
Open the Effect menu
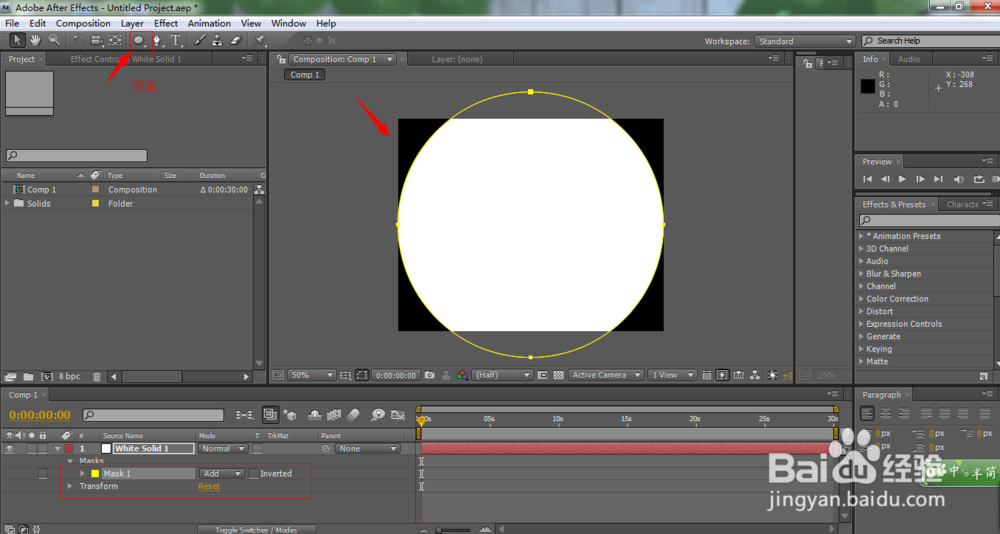point(166,24)
